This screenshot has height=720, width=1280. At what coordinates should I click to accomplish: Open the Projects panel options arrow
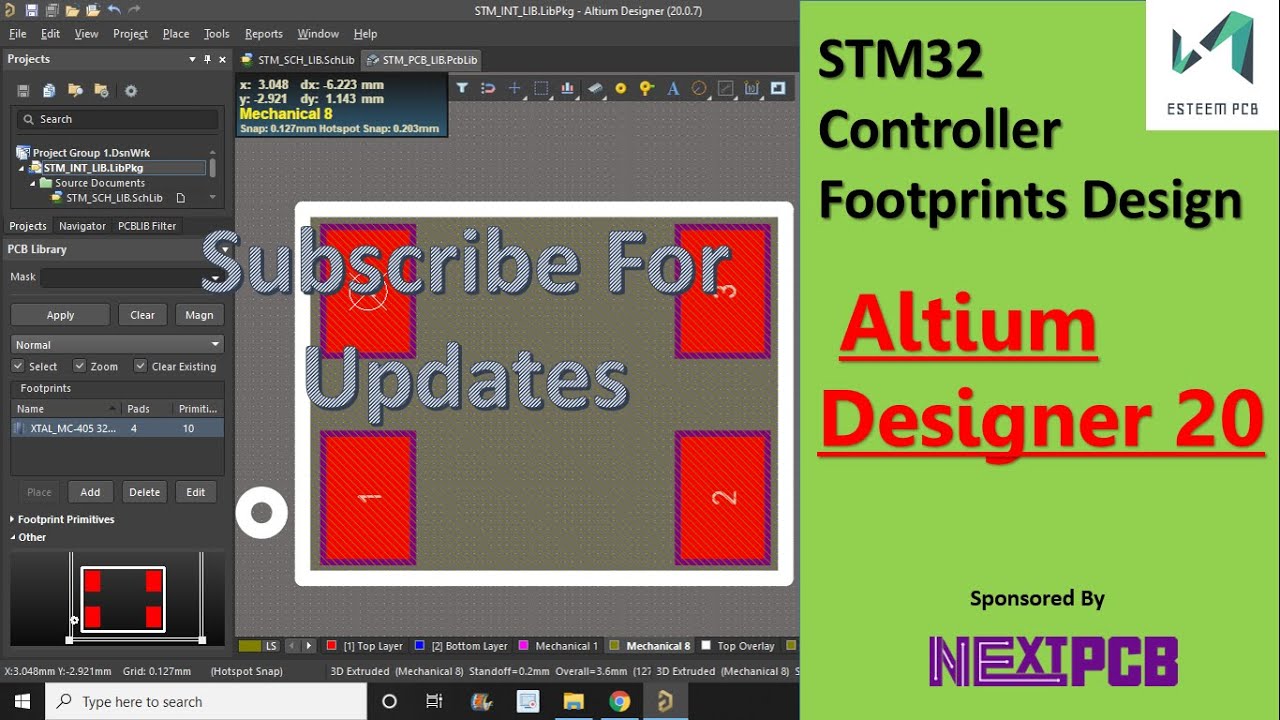point(193,60)
